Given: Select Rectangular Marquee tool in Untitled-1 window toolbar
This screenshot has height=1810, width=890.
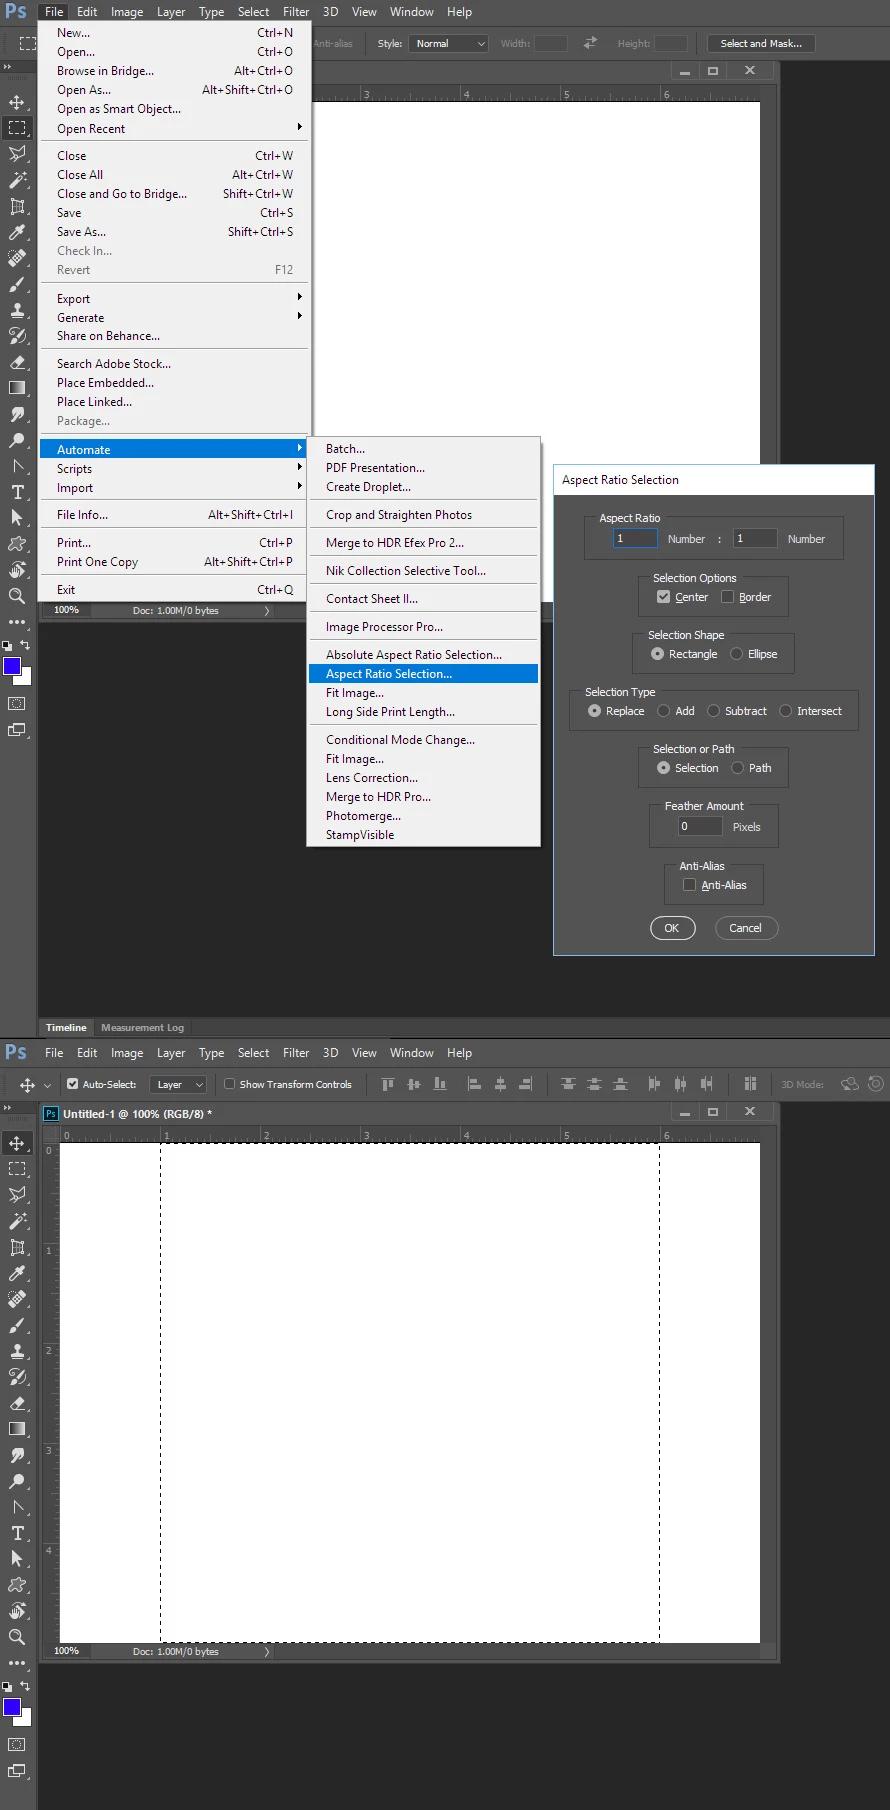Looking at the screenshot, I should click(x=17, y=1169).
